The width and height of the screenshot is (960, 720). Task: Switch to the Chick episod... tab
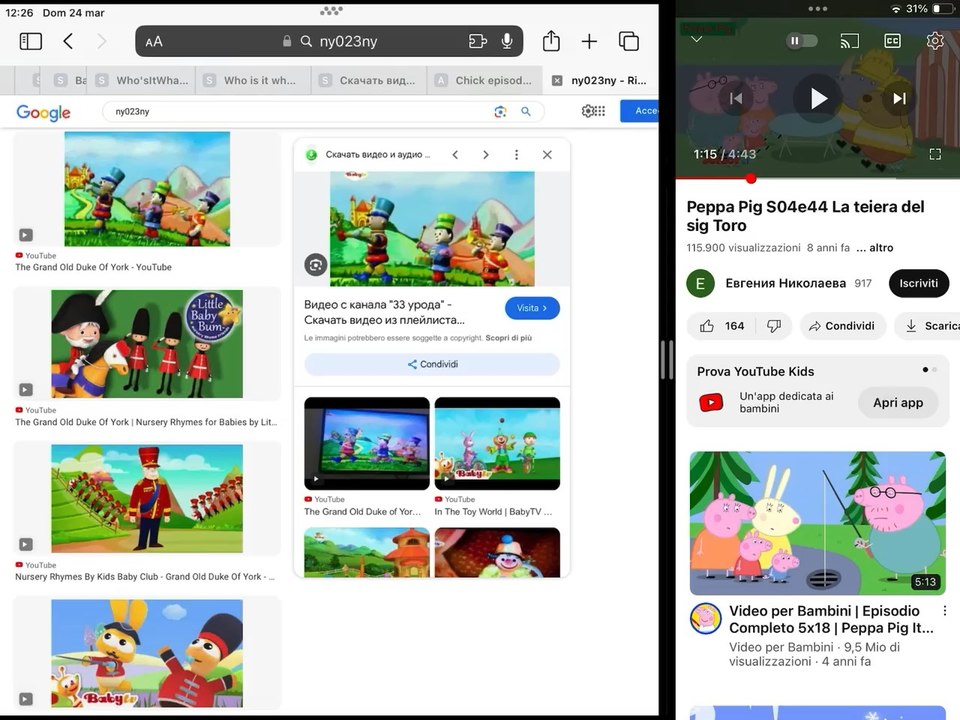484,80
